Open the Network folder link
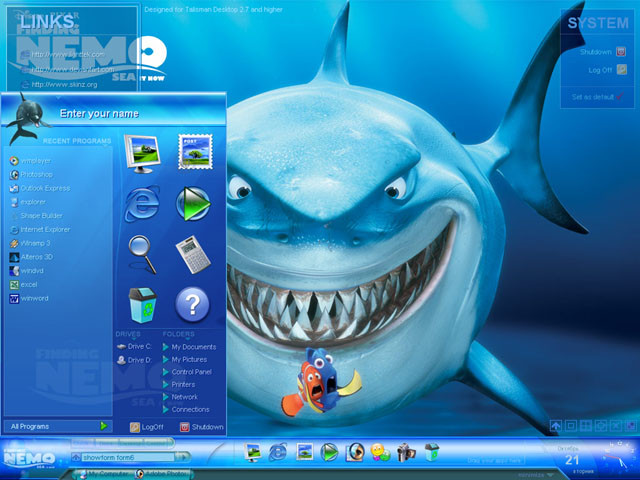This screenshot has width=640, height=480. pyautogui.click(x=180, y=397)
